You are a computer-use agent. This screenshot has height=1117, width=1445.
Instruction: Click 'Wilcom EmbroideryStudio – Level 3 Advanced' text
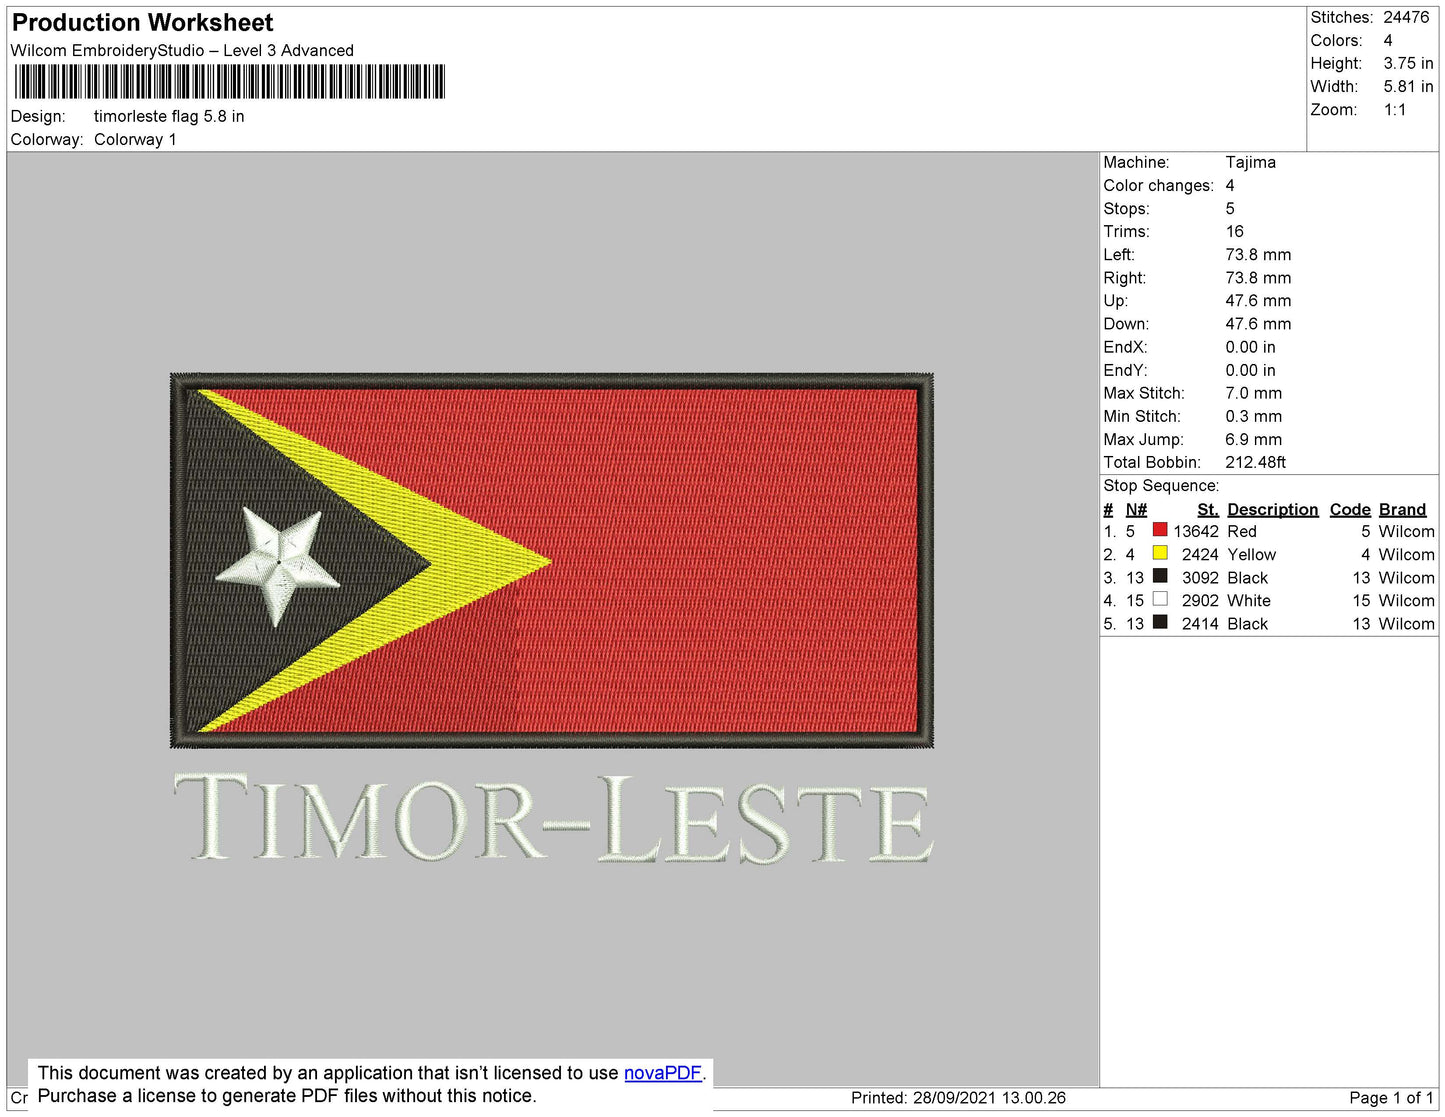(x=182, y=51)
